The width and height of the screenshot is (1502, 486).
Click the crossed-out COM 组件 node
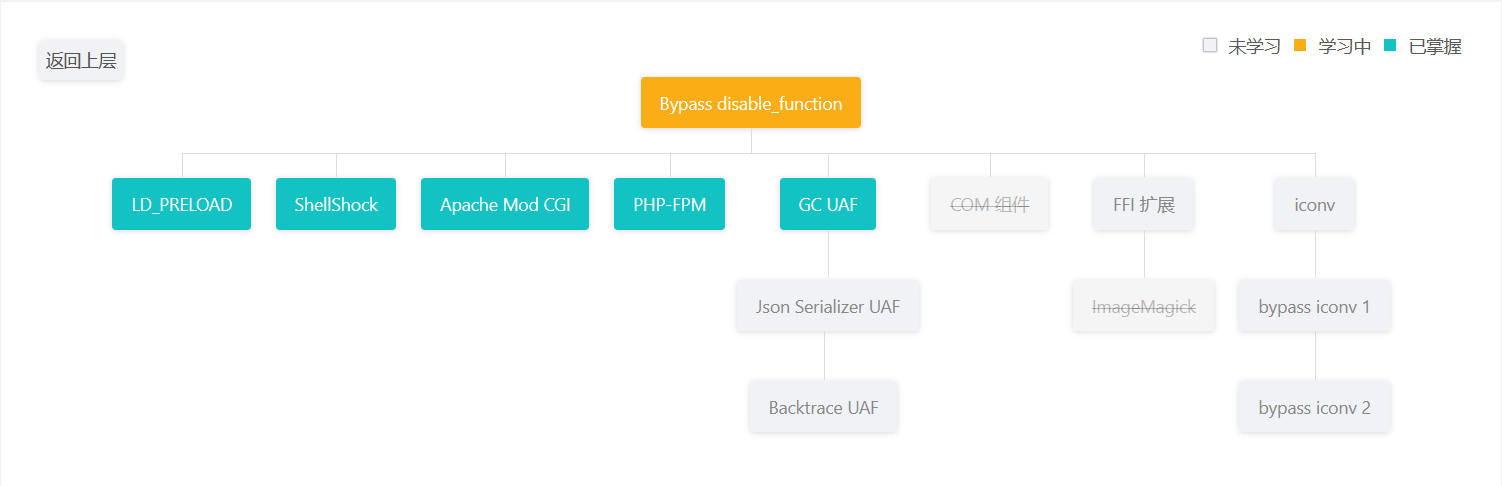click(x=989, y=205)
